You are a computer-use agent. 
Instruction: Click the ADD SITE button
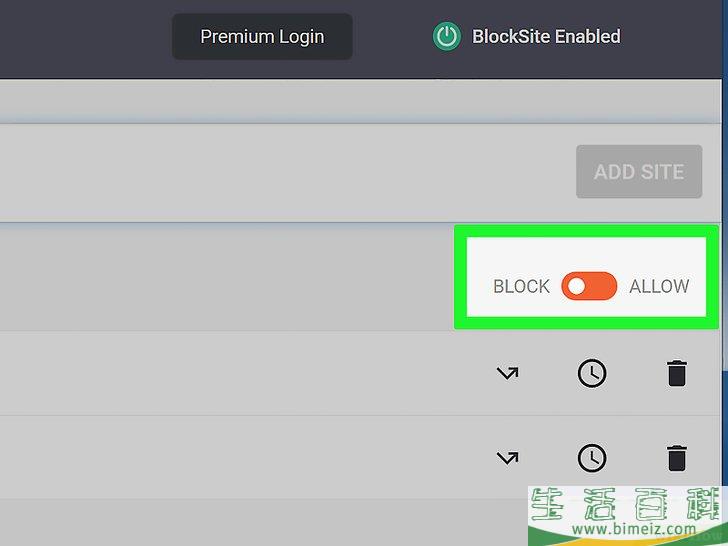click(639, 172)
